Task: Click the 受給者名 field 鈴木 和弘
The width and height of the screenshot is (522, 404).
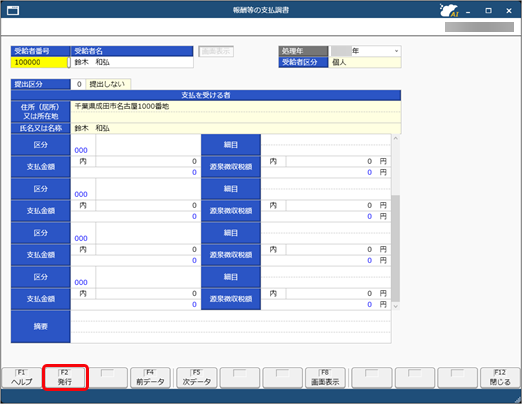Action: click(x=132, y=62)
